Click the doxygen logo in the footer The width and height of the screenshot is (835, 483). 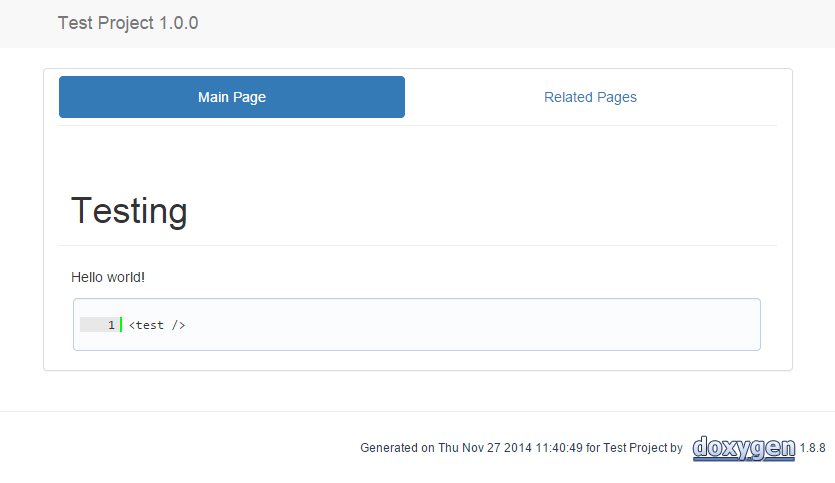click(x=744, y=448)
